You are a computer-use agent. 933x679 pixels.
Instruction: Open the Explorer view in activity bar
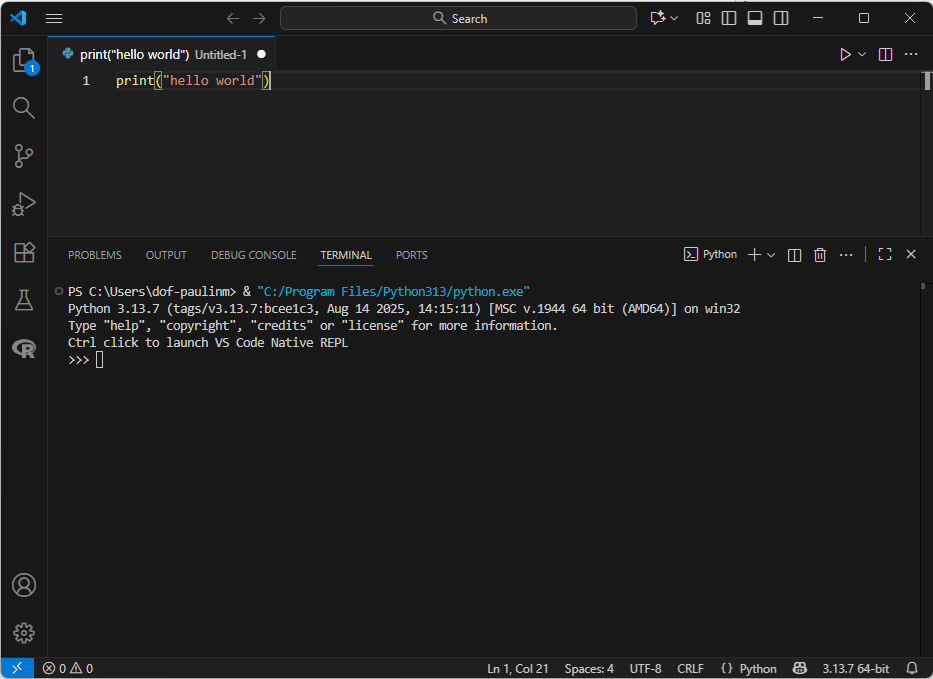pos(24,61)
